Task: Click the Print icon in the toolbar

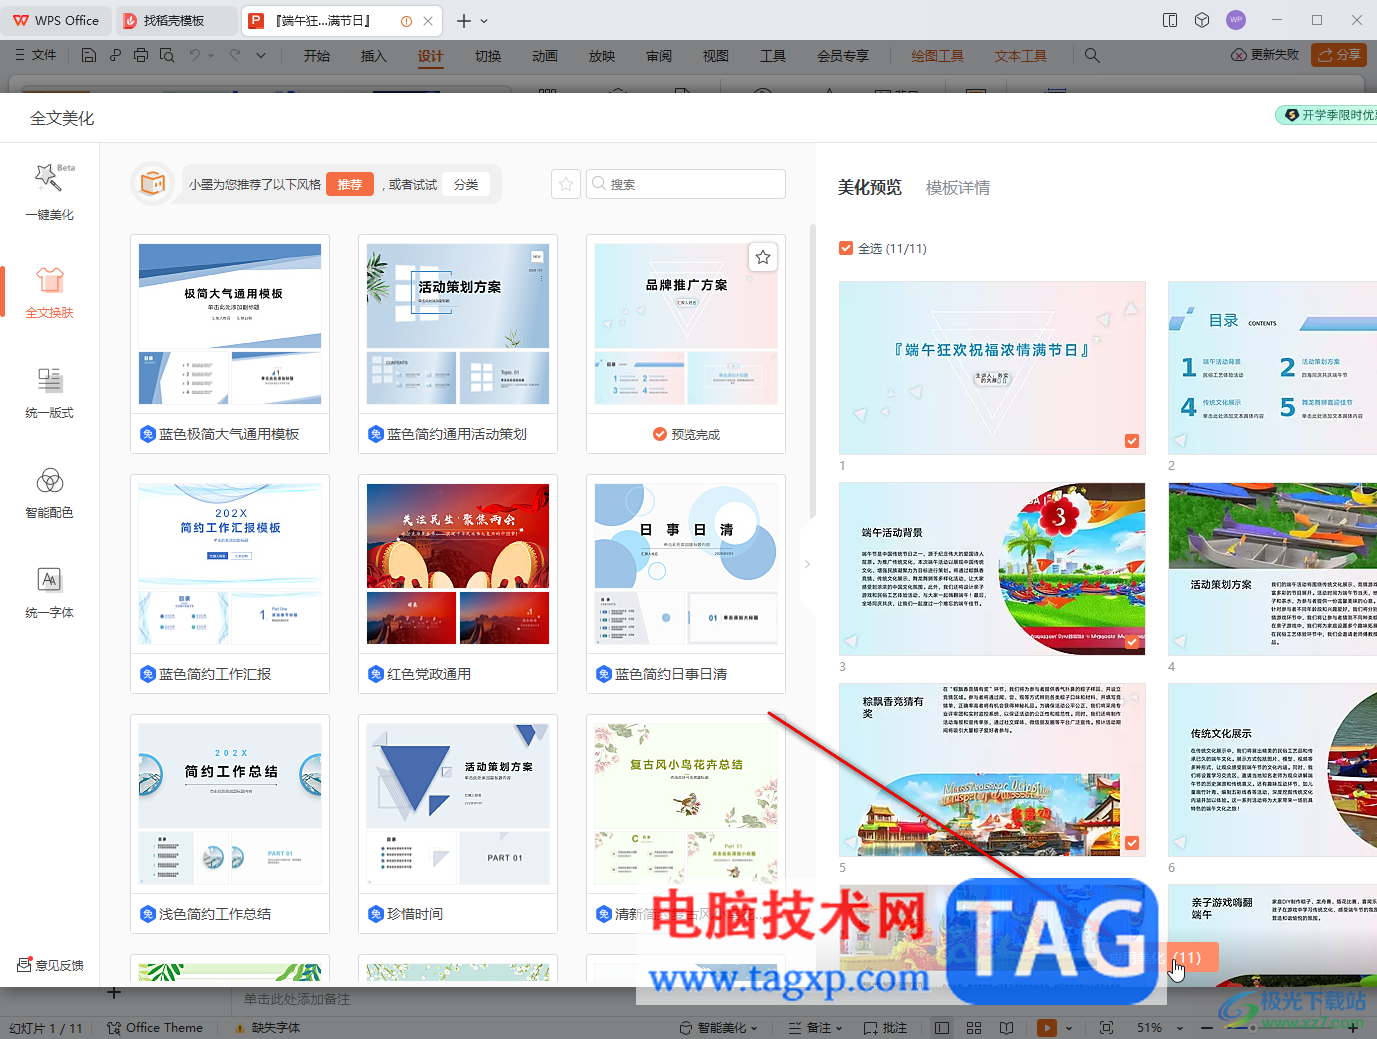Action: (141, 56)
